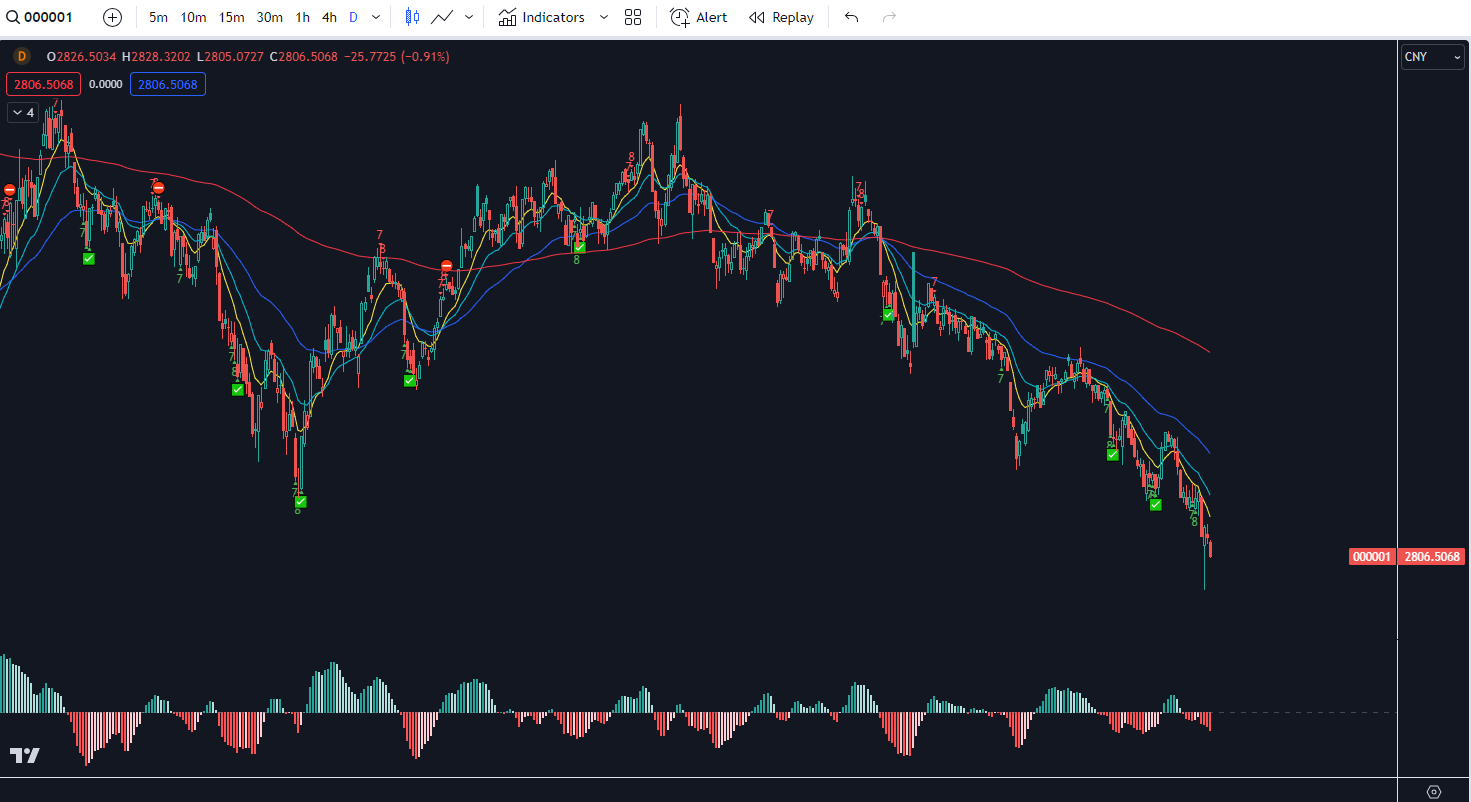Click the redo arrow icon
The height and width of the screenshot is (802, 1471).
tap(889, 17)
